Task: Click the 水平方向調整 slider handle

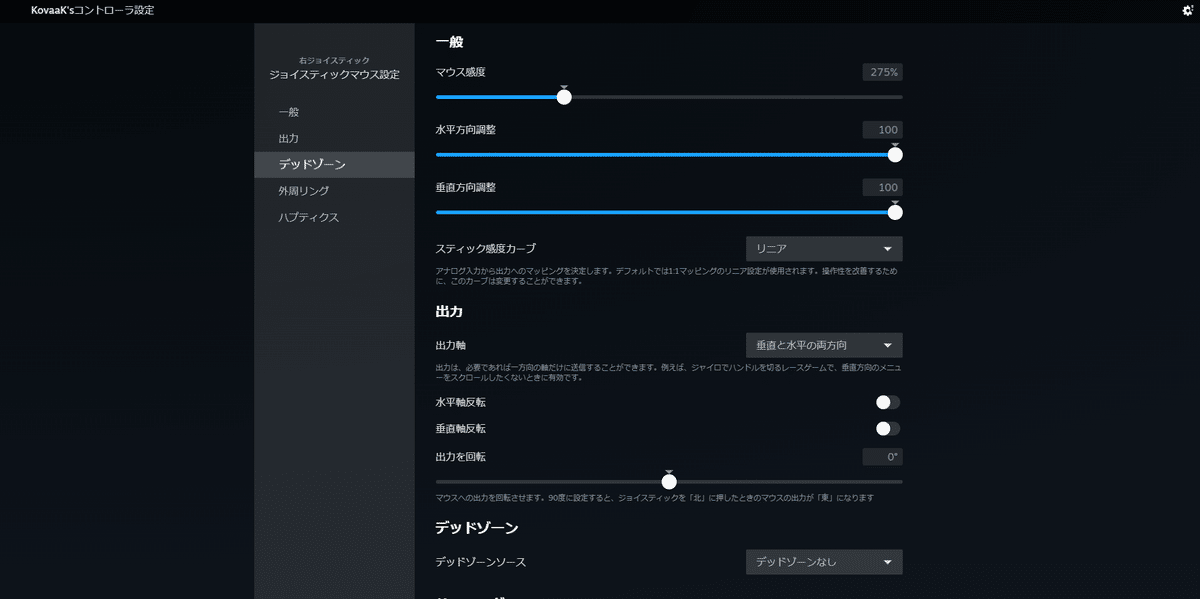Action: pyautogui.click(x=894, y=154)
